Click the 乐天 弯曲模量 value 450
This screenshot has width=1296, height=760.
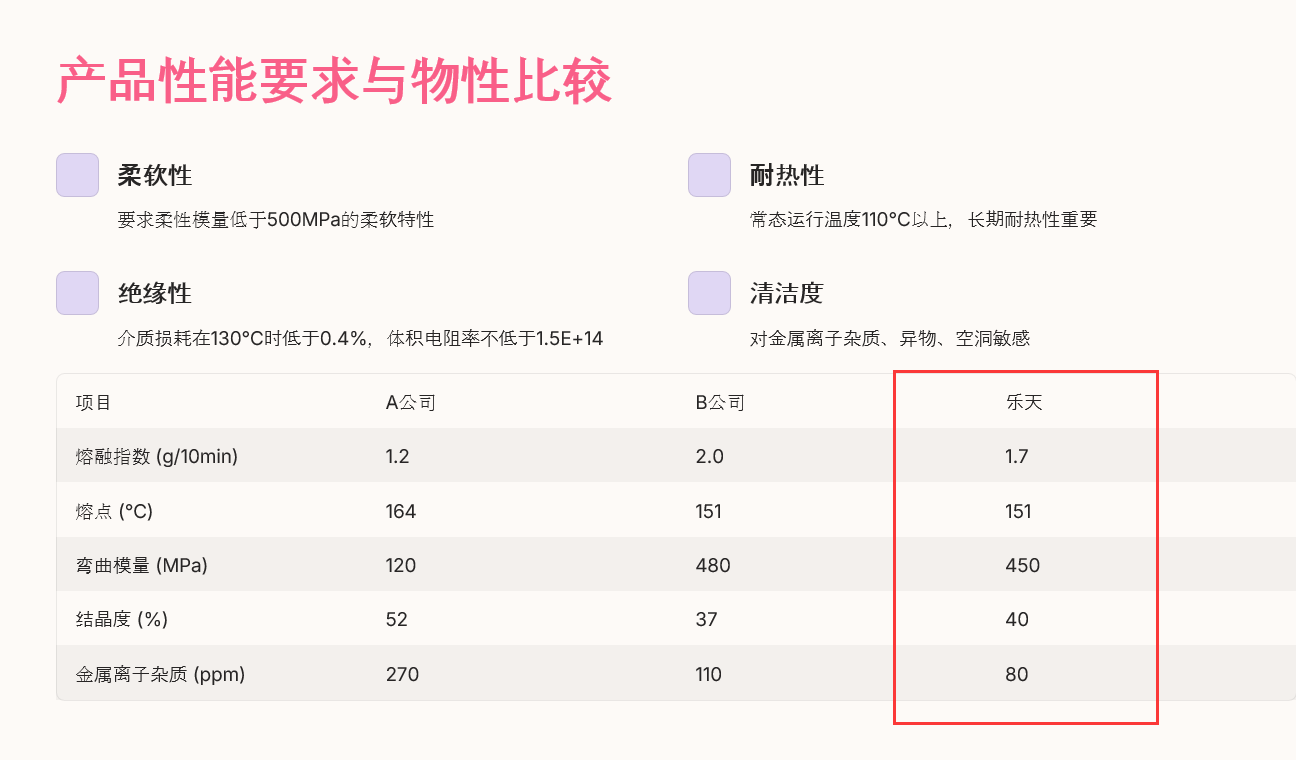(x=1022, y=566)
